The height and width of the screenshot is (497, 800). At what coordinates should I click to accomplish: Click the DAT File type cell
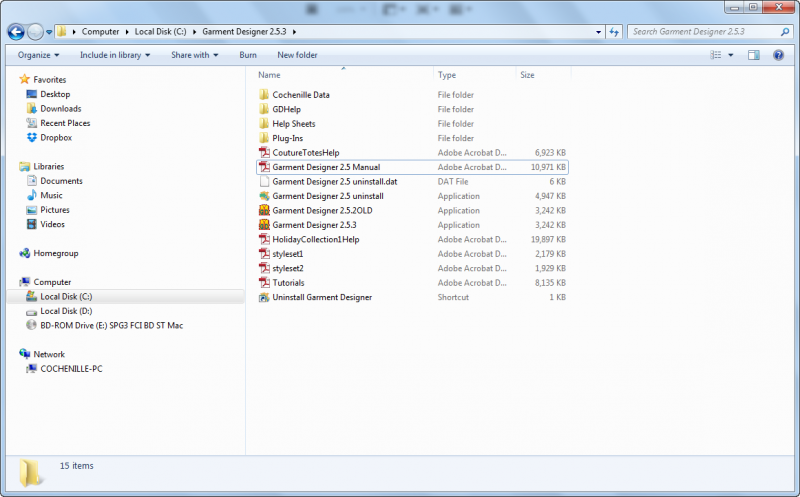[x=453, y=181]
